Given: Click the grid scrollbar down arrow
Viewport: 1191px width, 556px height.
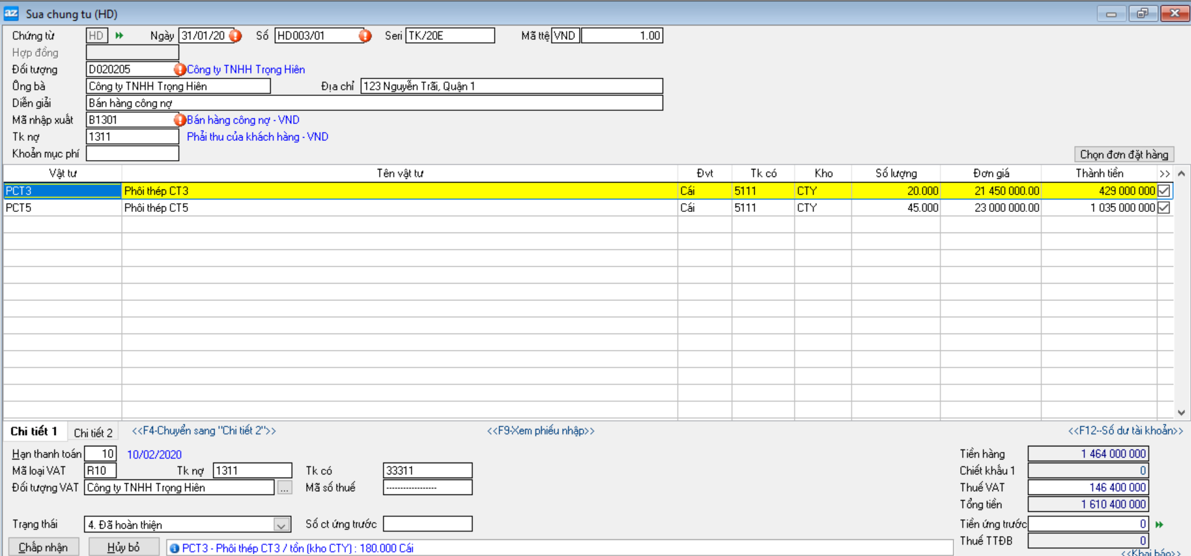Looking at the screenshot, I should 1181,411.
